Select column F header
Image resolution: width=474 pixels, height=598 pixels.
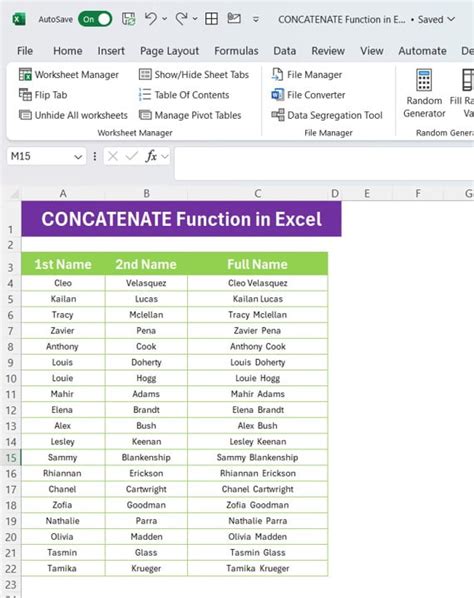[418, 194]
